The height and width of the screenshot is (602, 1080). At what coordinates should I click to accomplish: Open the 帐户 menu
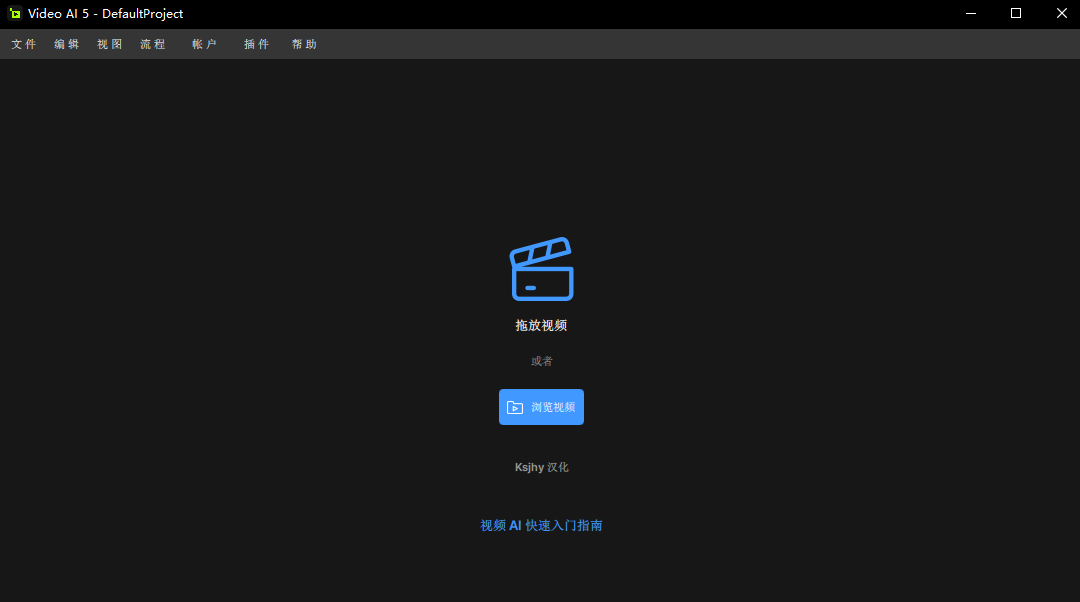205,44
